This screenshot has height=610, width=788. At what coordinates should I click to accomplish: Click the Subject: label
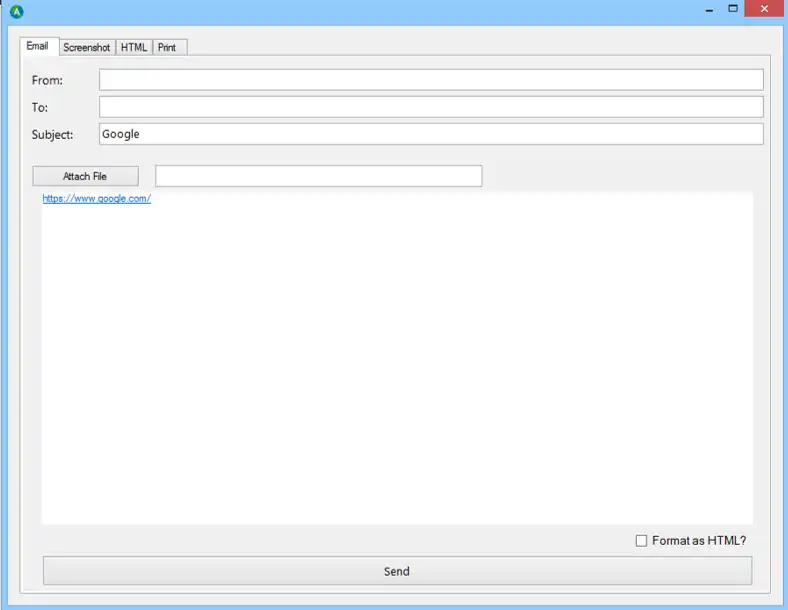click(52, 135)
